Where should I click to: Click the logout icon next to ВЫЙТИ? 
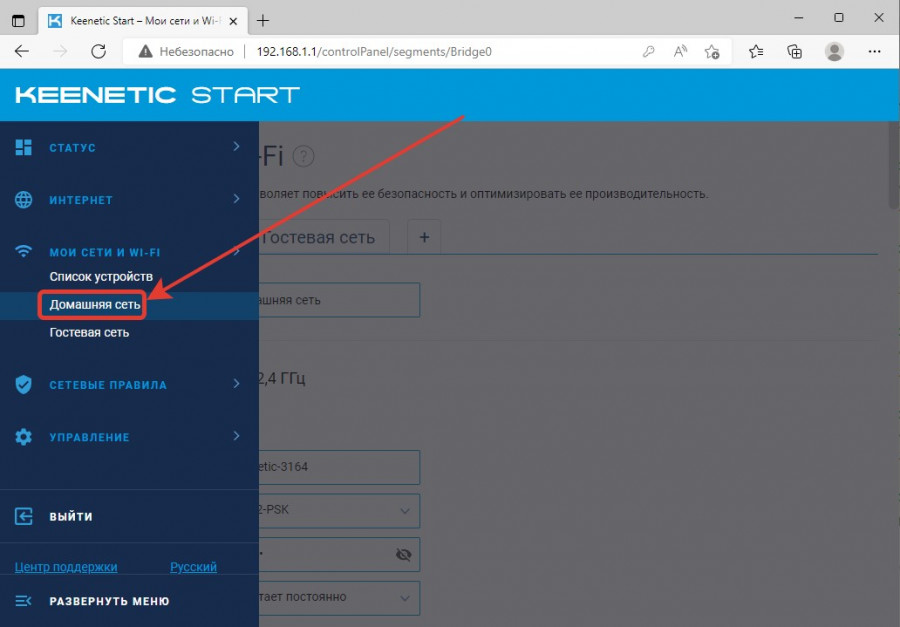pyautogui.click(x=24, y=516)
